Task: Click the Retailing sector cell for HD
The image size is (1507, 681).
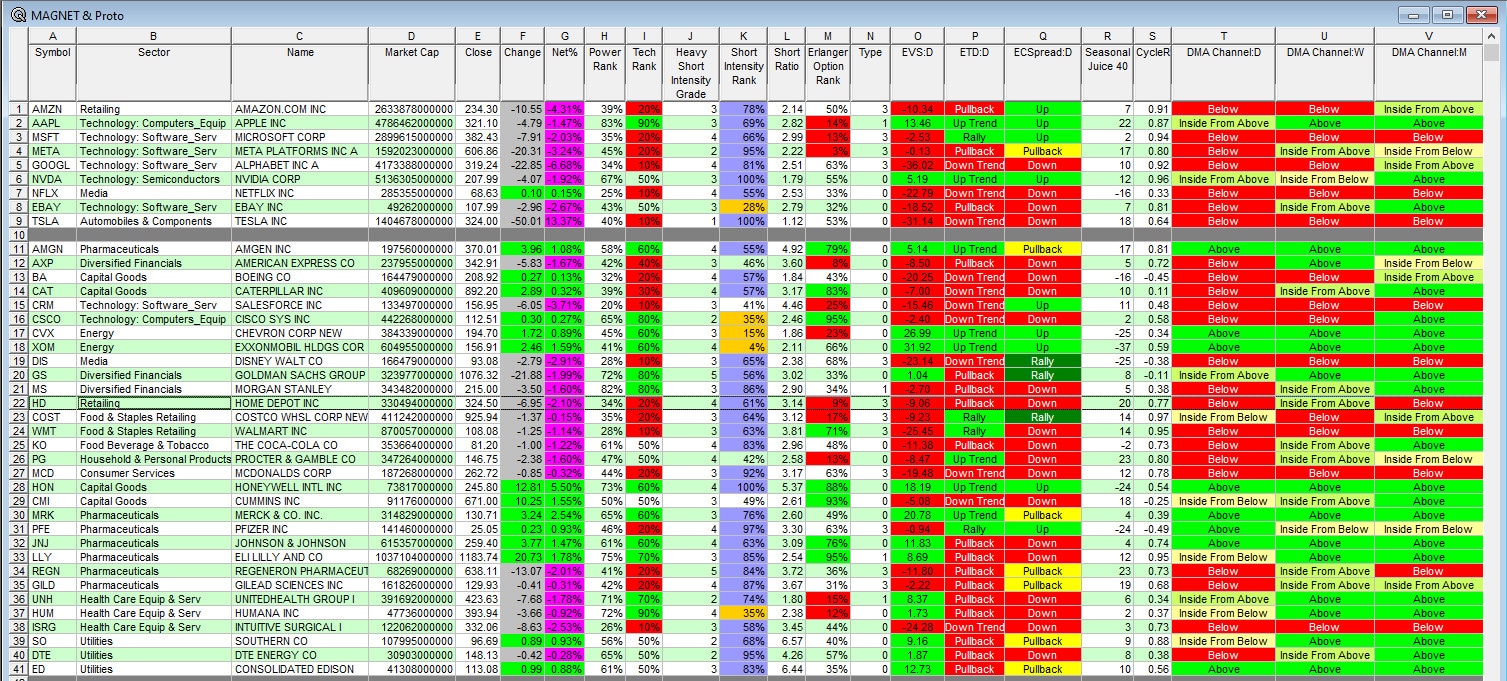Action: coord(154,403)
